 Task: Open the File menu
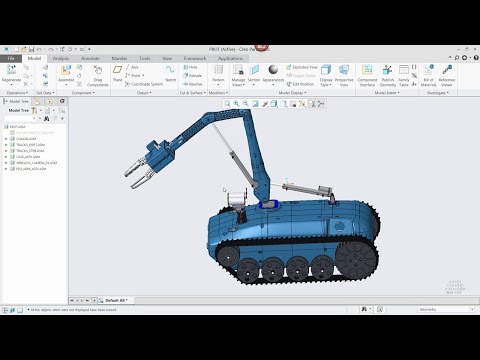(x=11, y=58)
